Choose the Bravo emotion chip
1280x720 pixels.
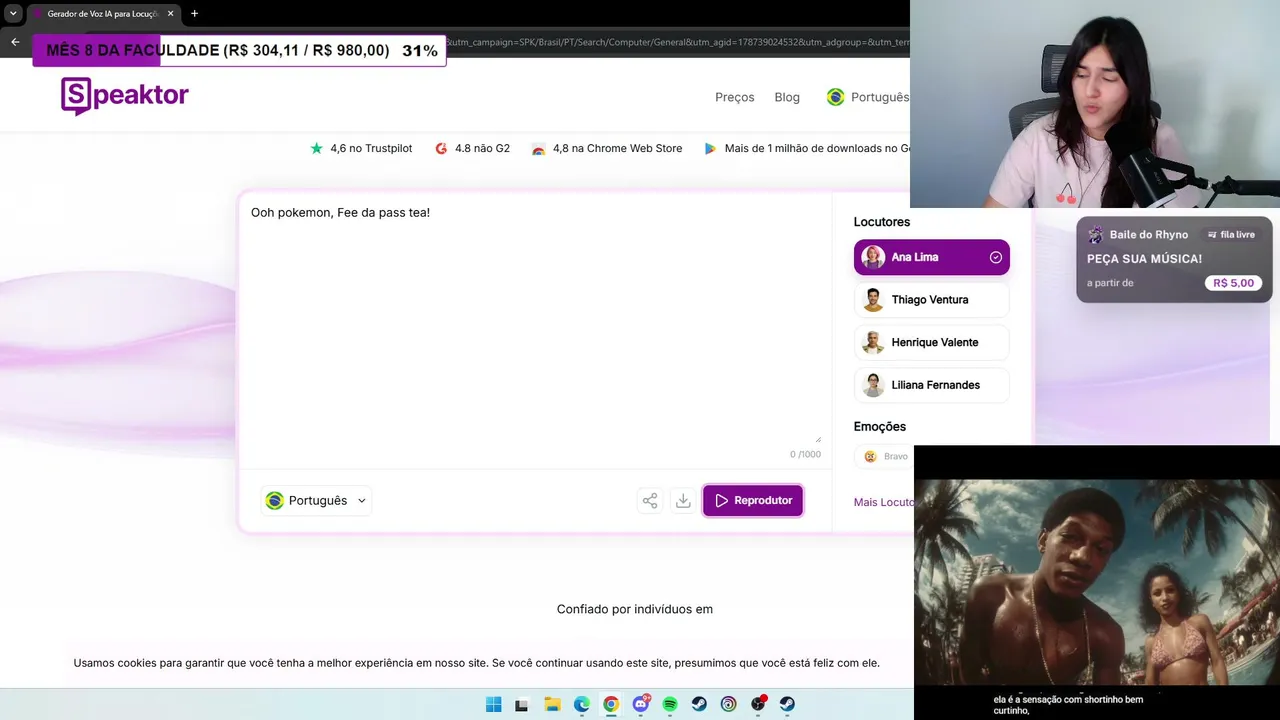[886, 456]
